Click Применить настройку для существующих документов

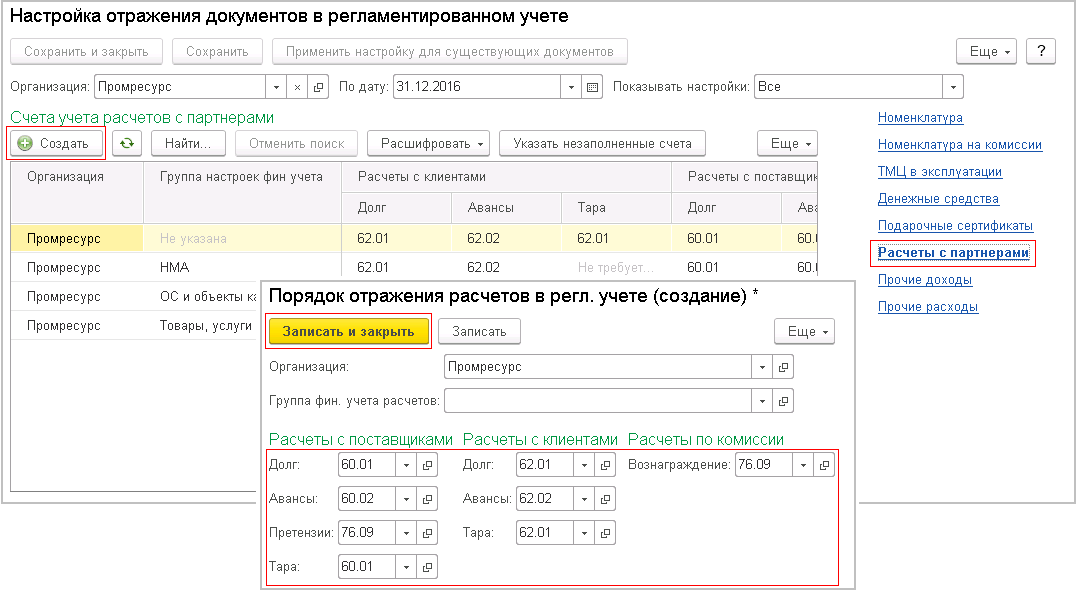[449, 51]
